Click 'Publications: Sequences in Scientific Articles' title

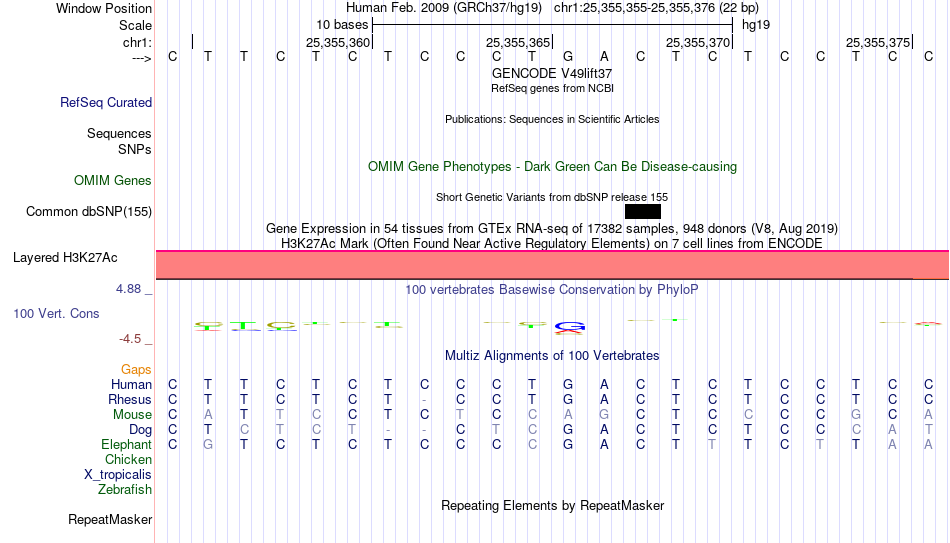[552, 119]
